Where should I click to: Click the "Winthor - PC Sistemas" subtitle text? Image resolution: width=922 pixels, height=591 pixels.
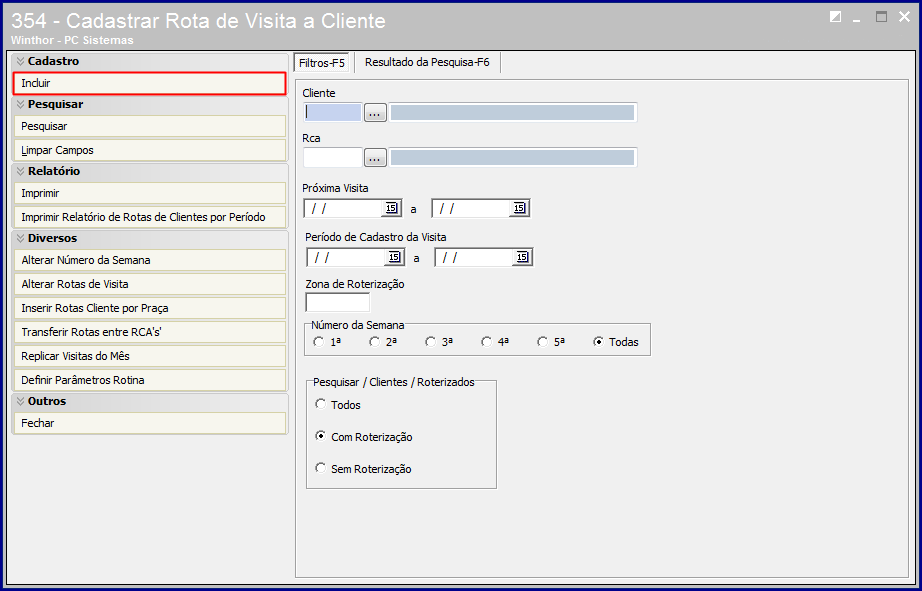click(x=72, y=41)
